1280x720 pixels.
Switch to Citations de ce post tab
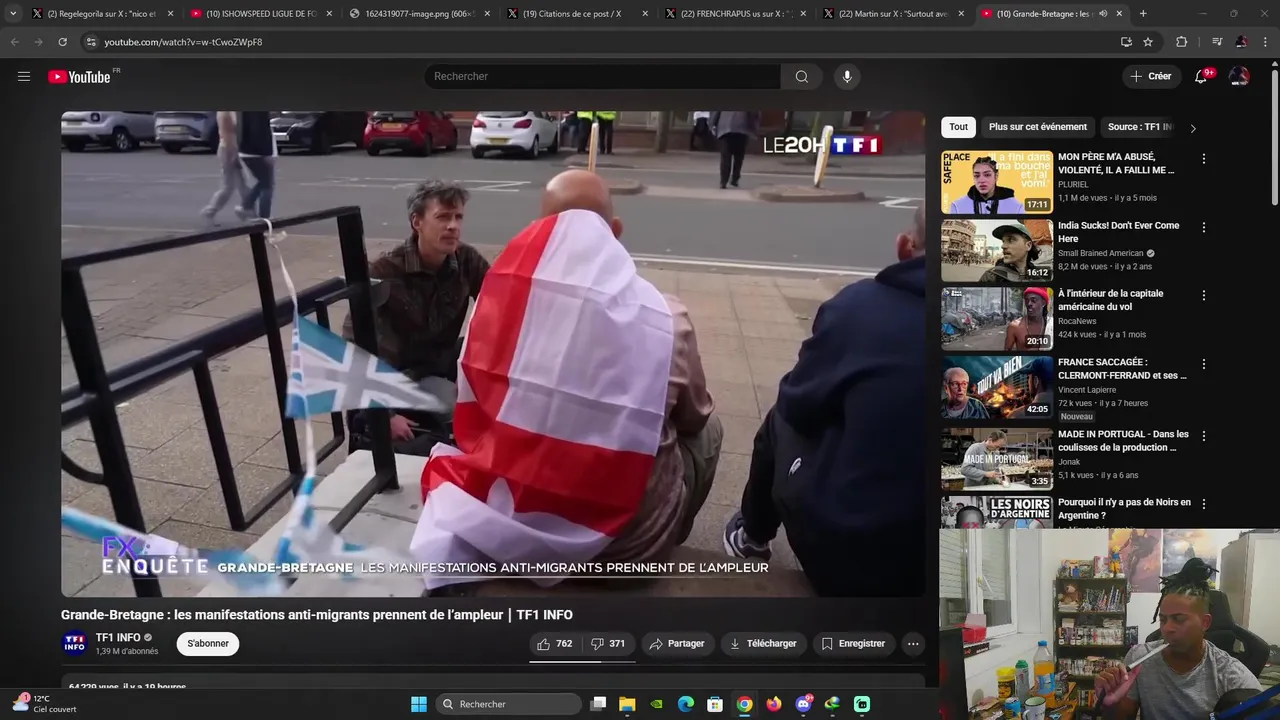click(x=578, y=14)
